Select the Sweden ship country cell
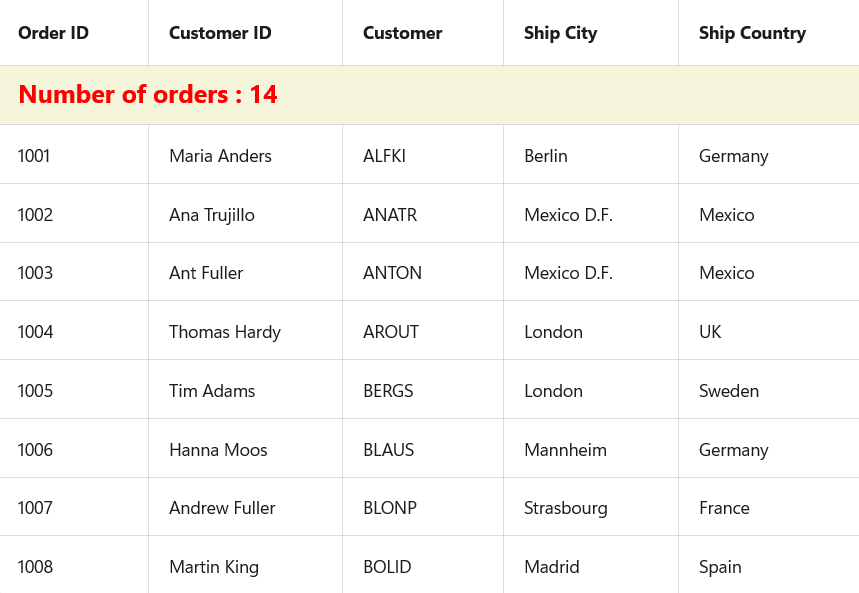The width and height of the screenshot is (859, 593). (x=729, y=391)
